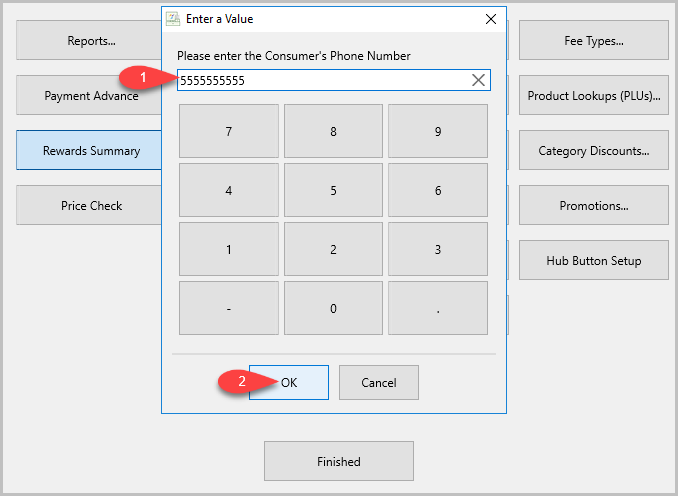The image size is (678, 496).
Task: Open Category Discounts
Action: coord(594,150)
